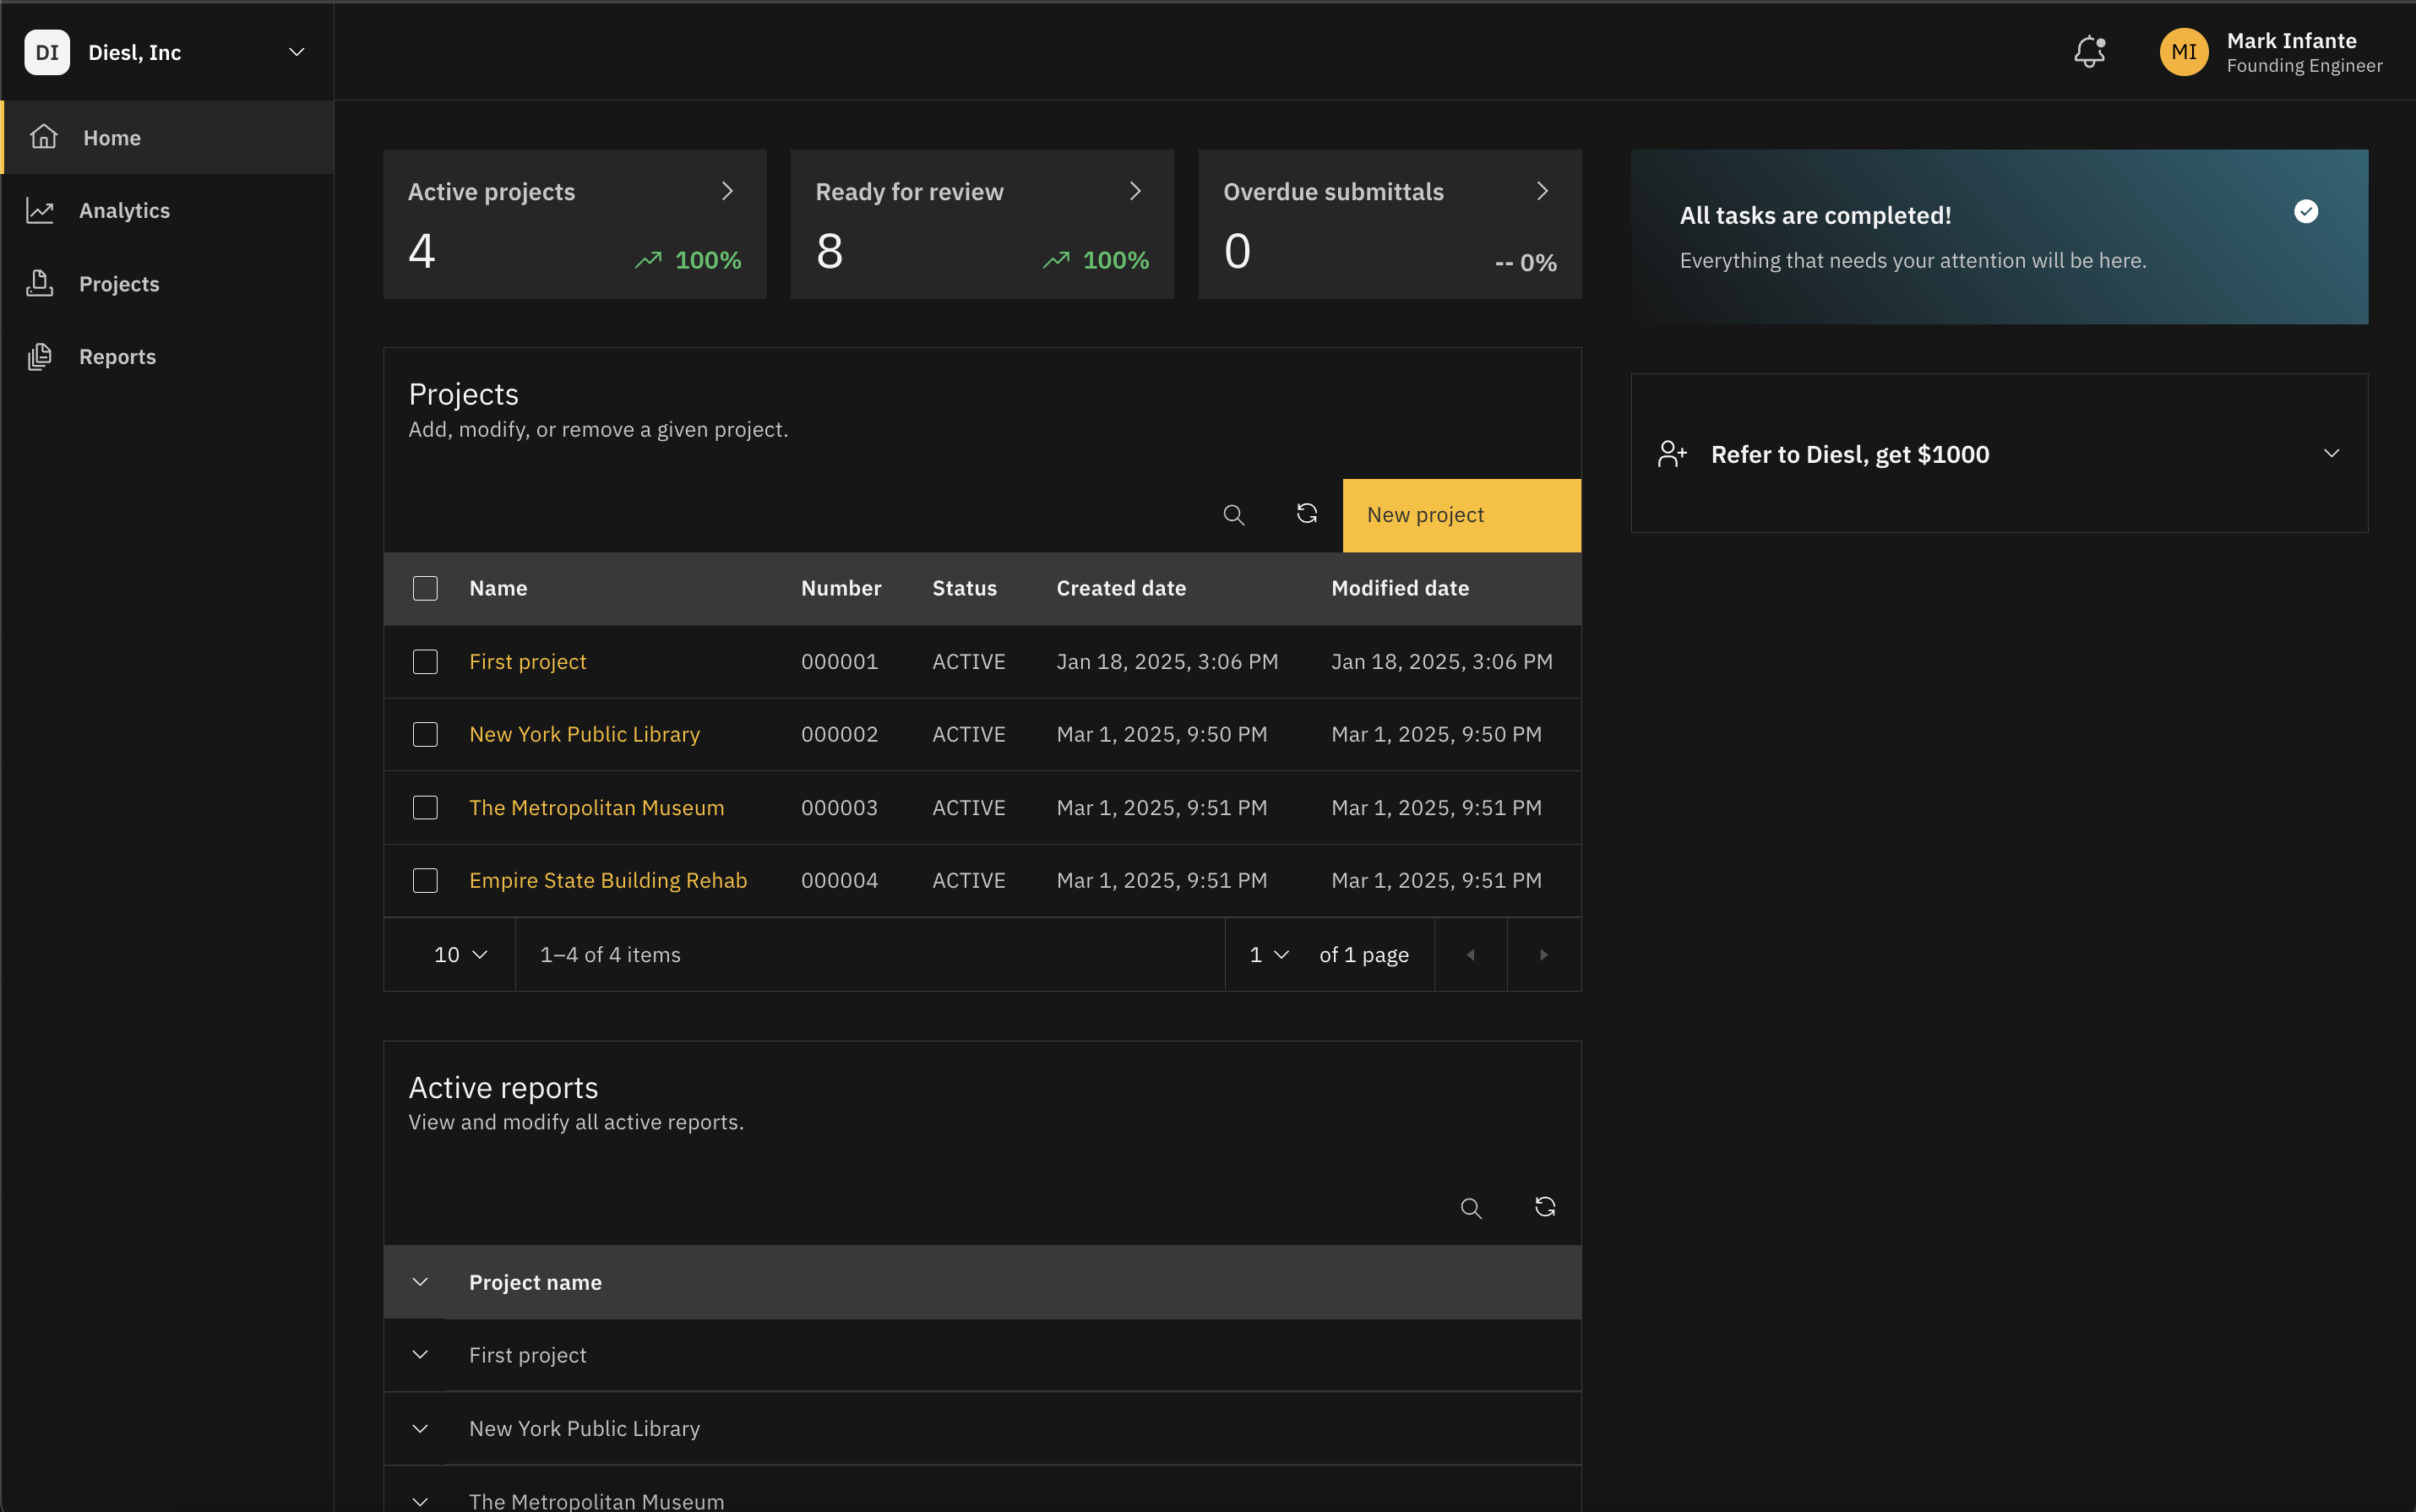Open The Metropolitan Museum project link

(596, 808)
